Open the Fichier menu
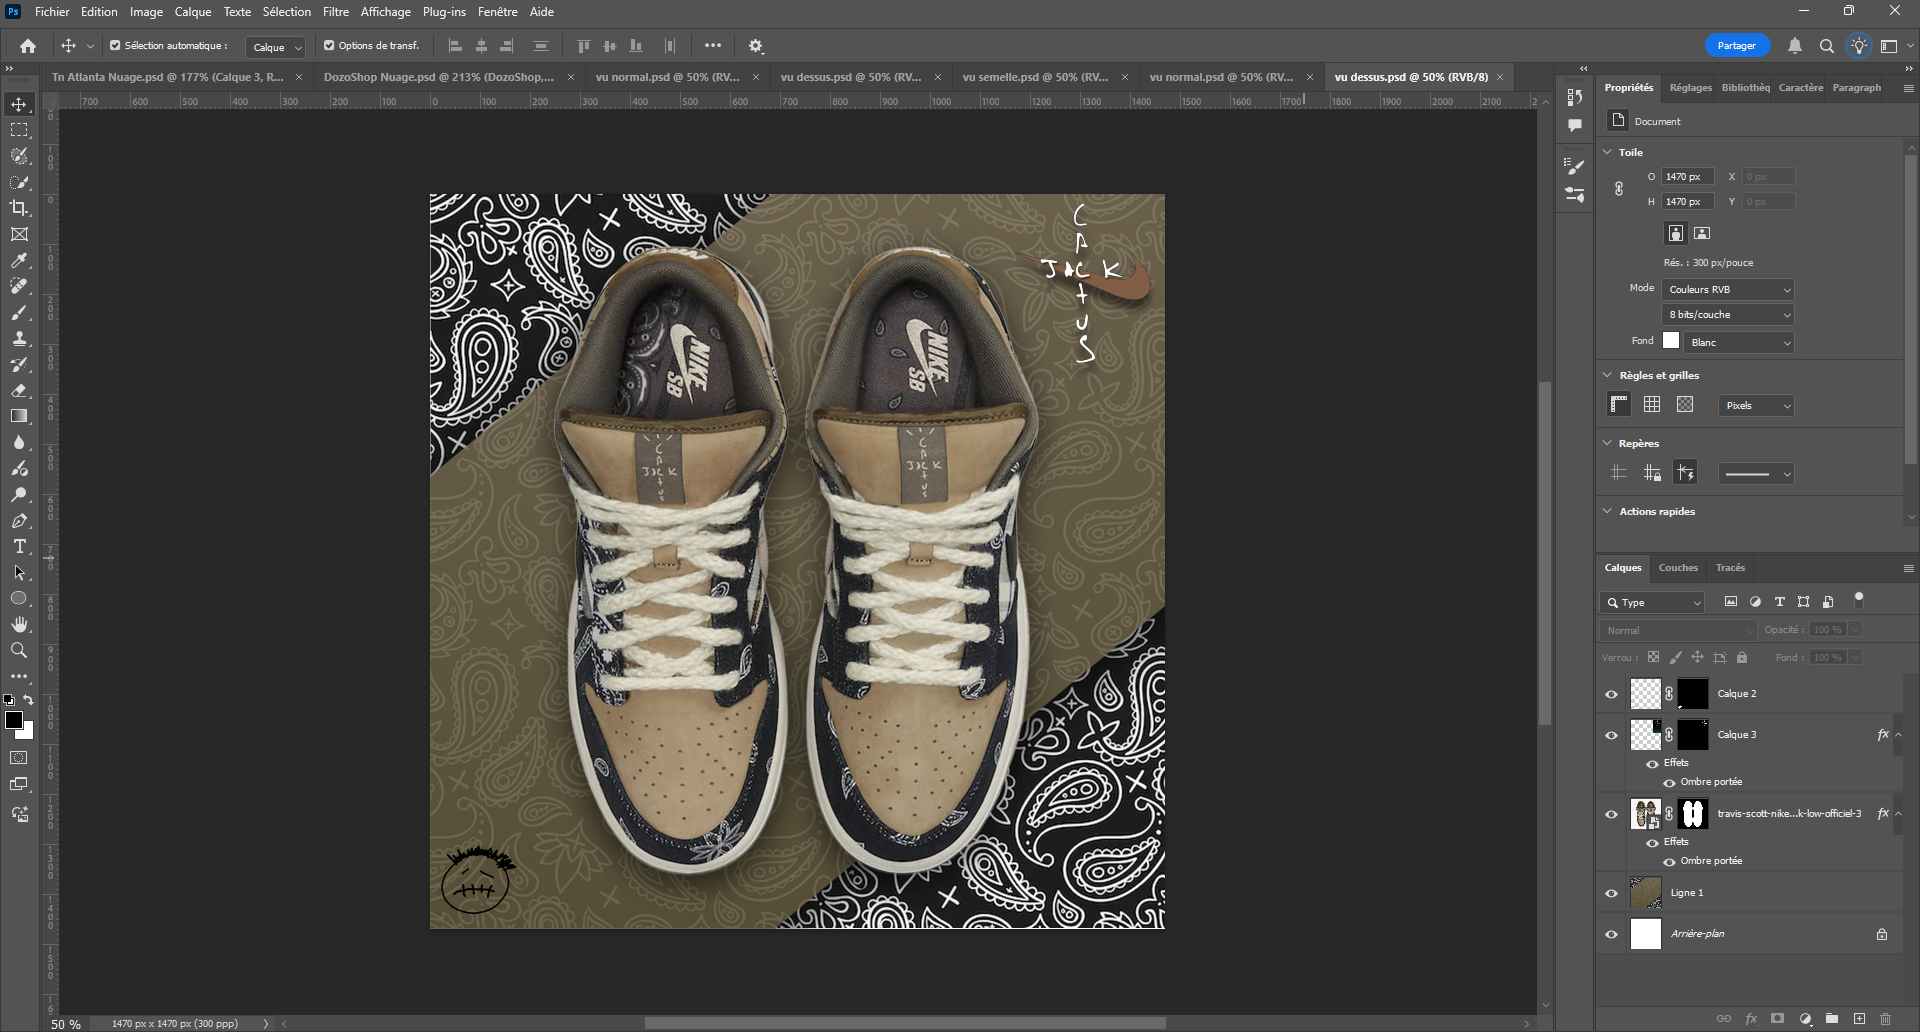Image resolution: width=1920 pixels, height=1032 pixels. [x=52, y=12]
